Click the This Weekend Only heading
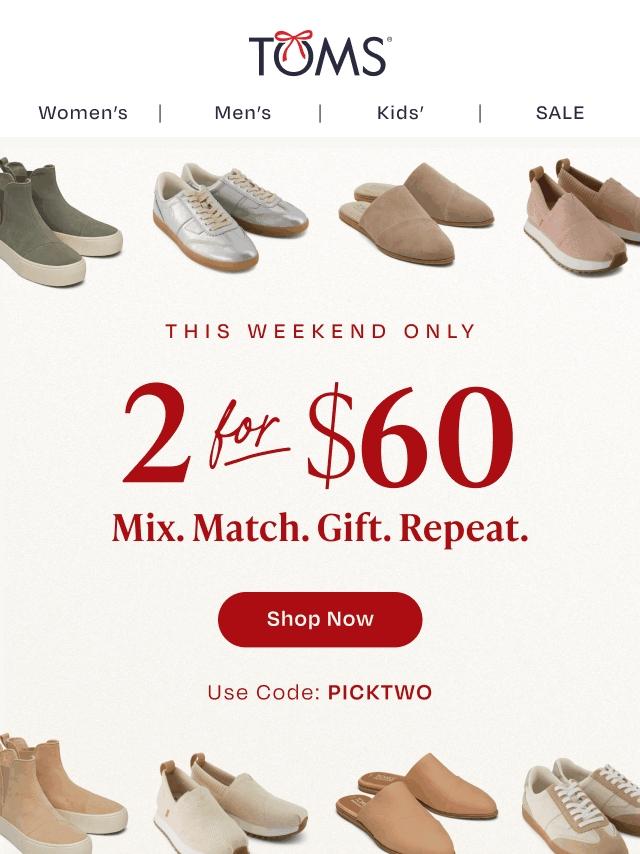Screen dimensions: 640x854 [x=320, y=331]
